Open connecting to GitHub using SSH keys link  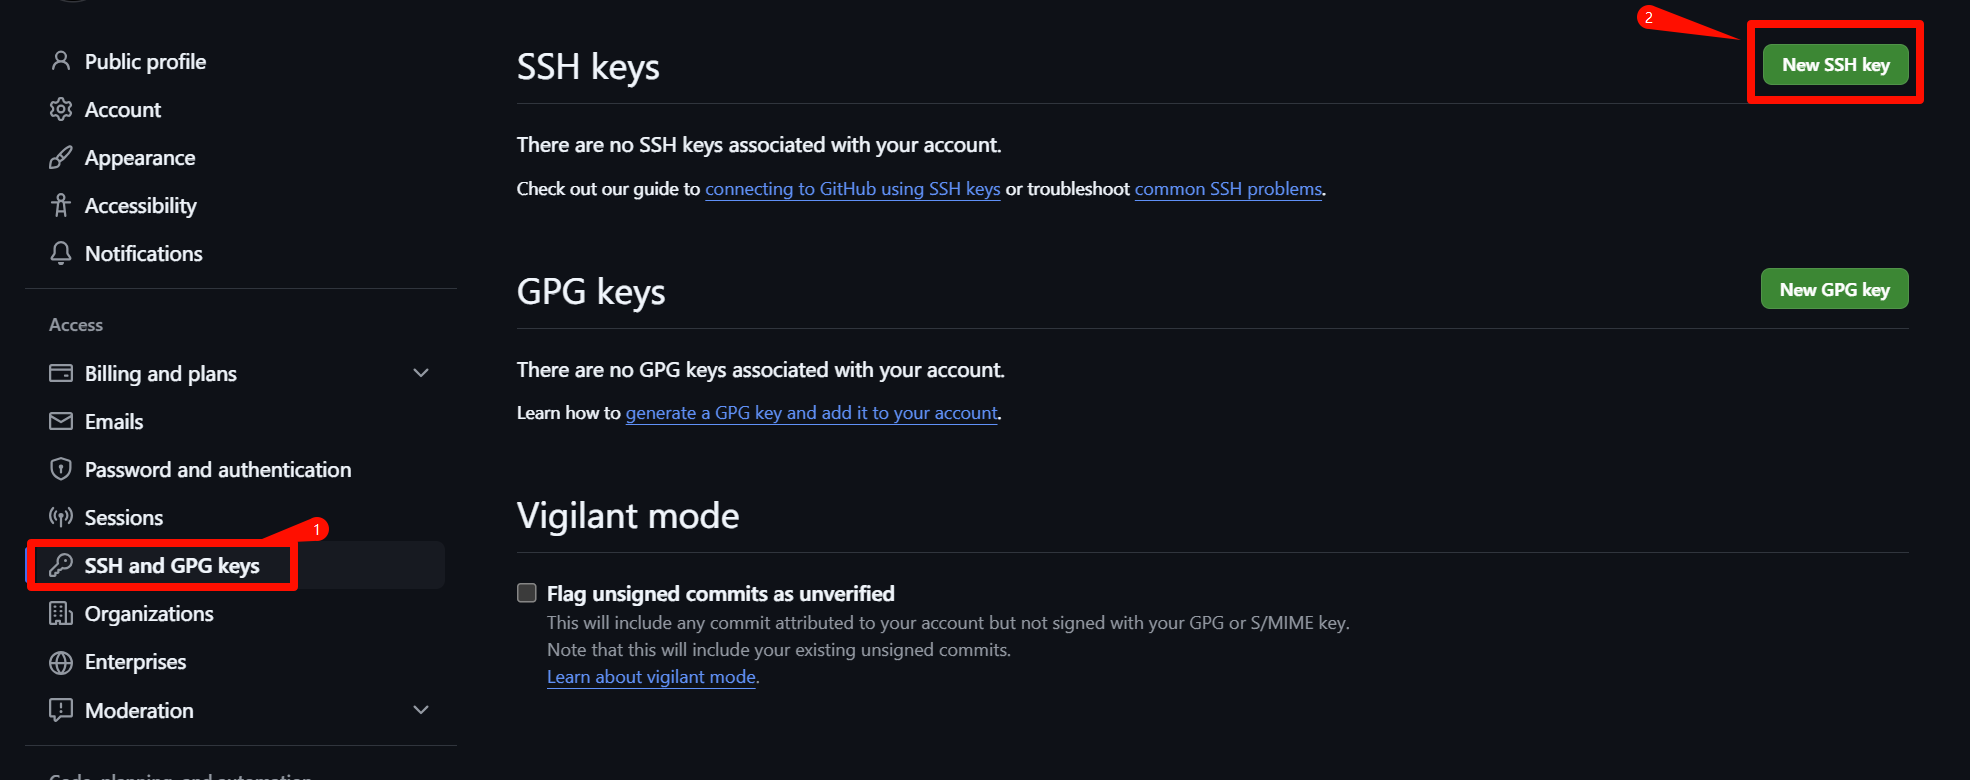pyautogui.click(x=852, y=189)
